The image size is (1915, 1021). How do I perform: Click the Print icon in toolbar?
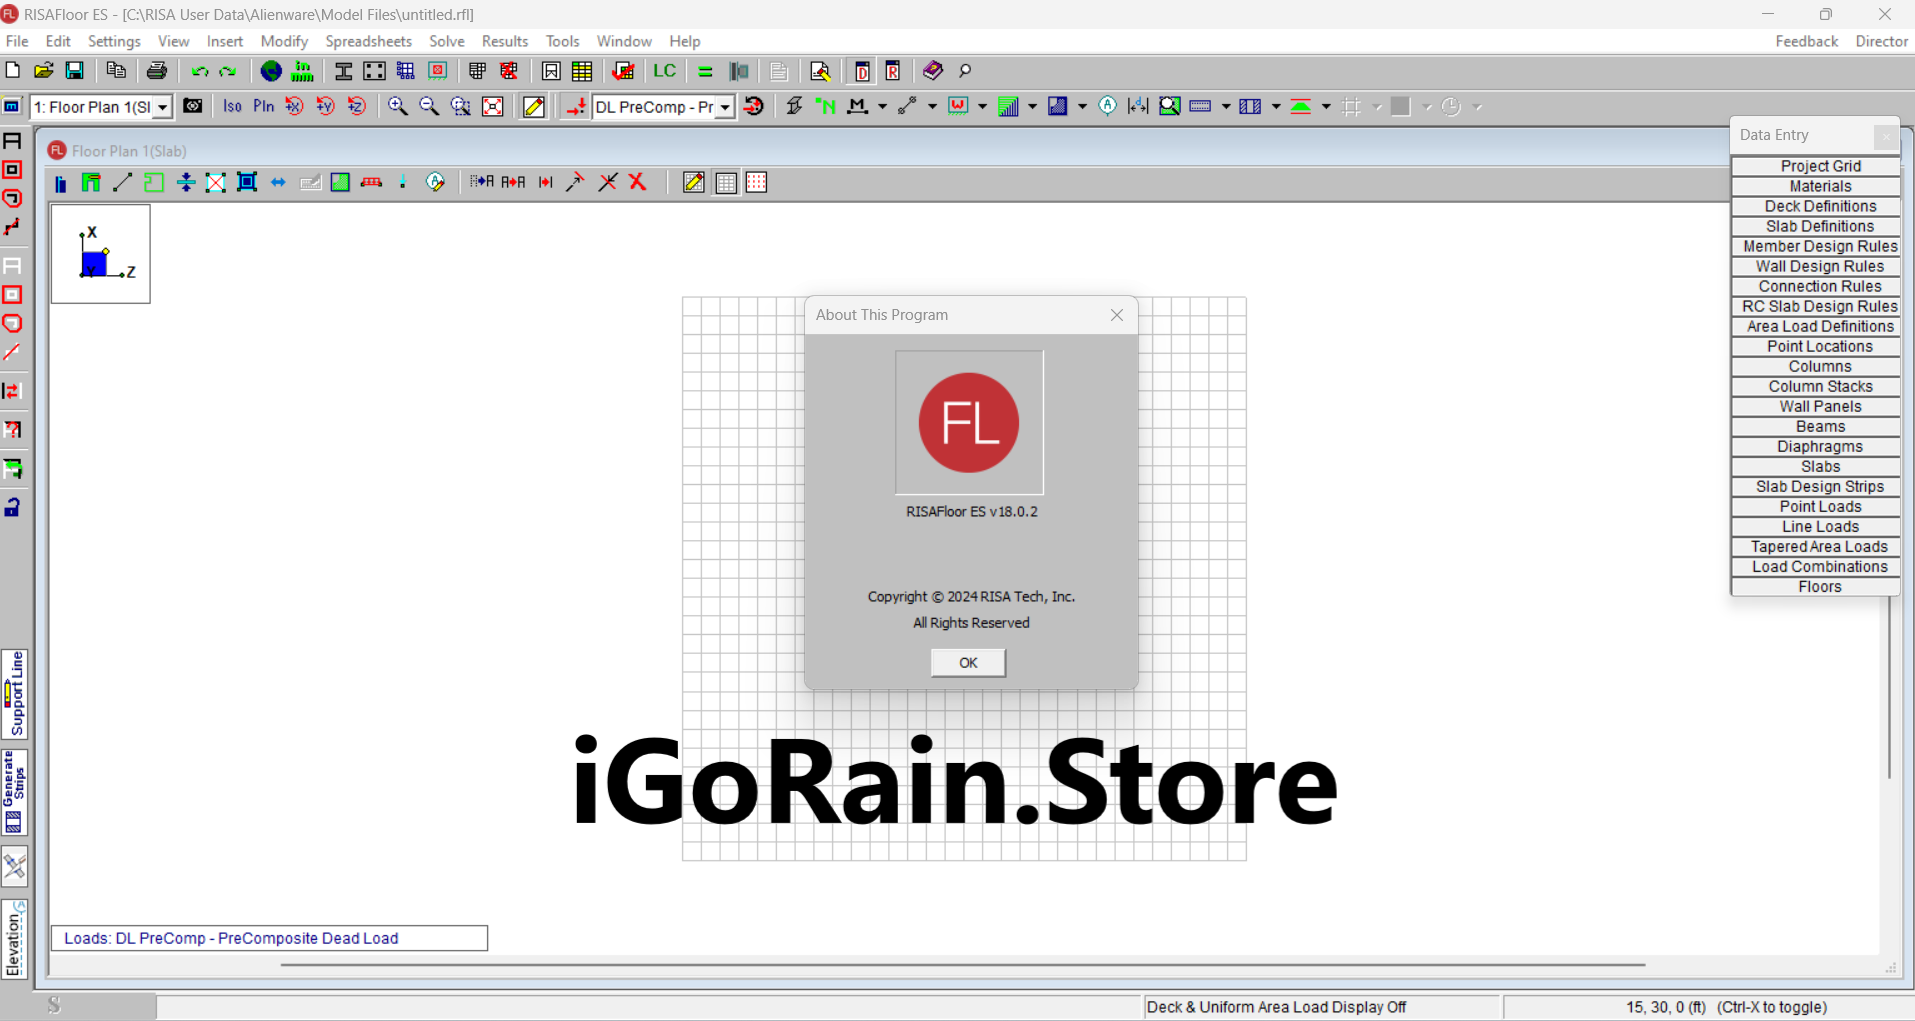pos(157,71)
